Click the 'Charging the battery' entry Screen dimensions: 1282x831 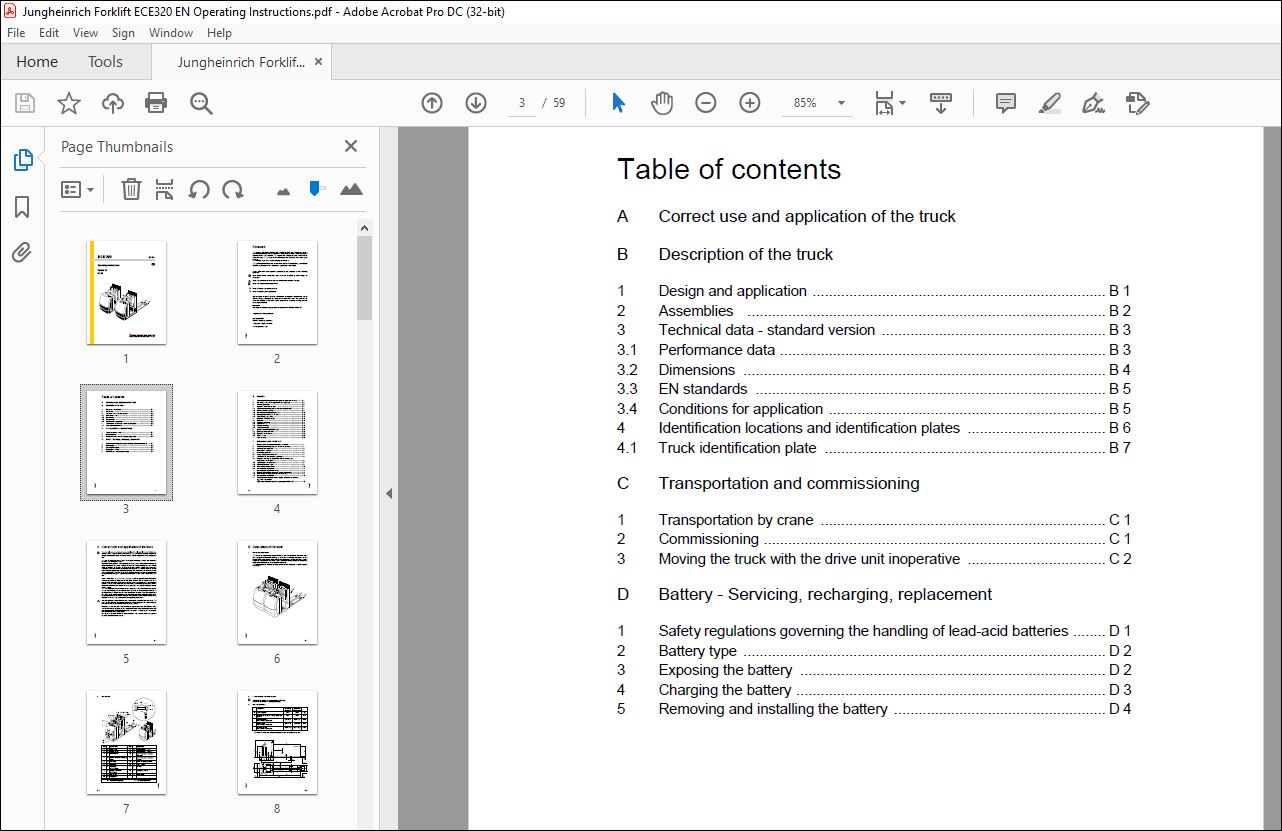(874, 690)
